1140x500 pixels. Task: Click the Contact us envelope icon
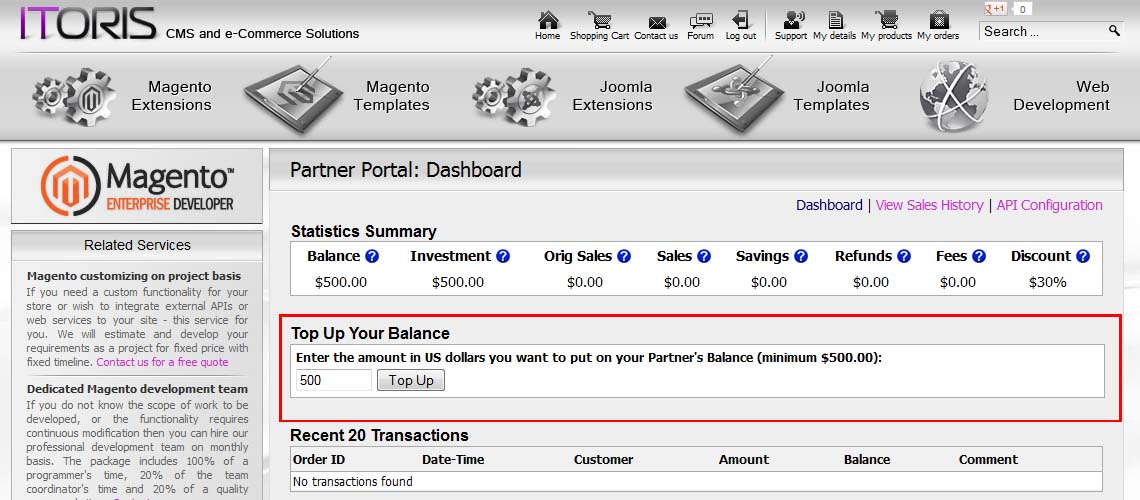[x=657, y=22]
